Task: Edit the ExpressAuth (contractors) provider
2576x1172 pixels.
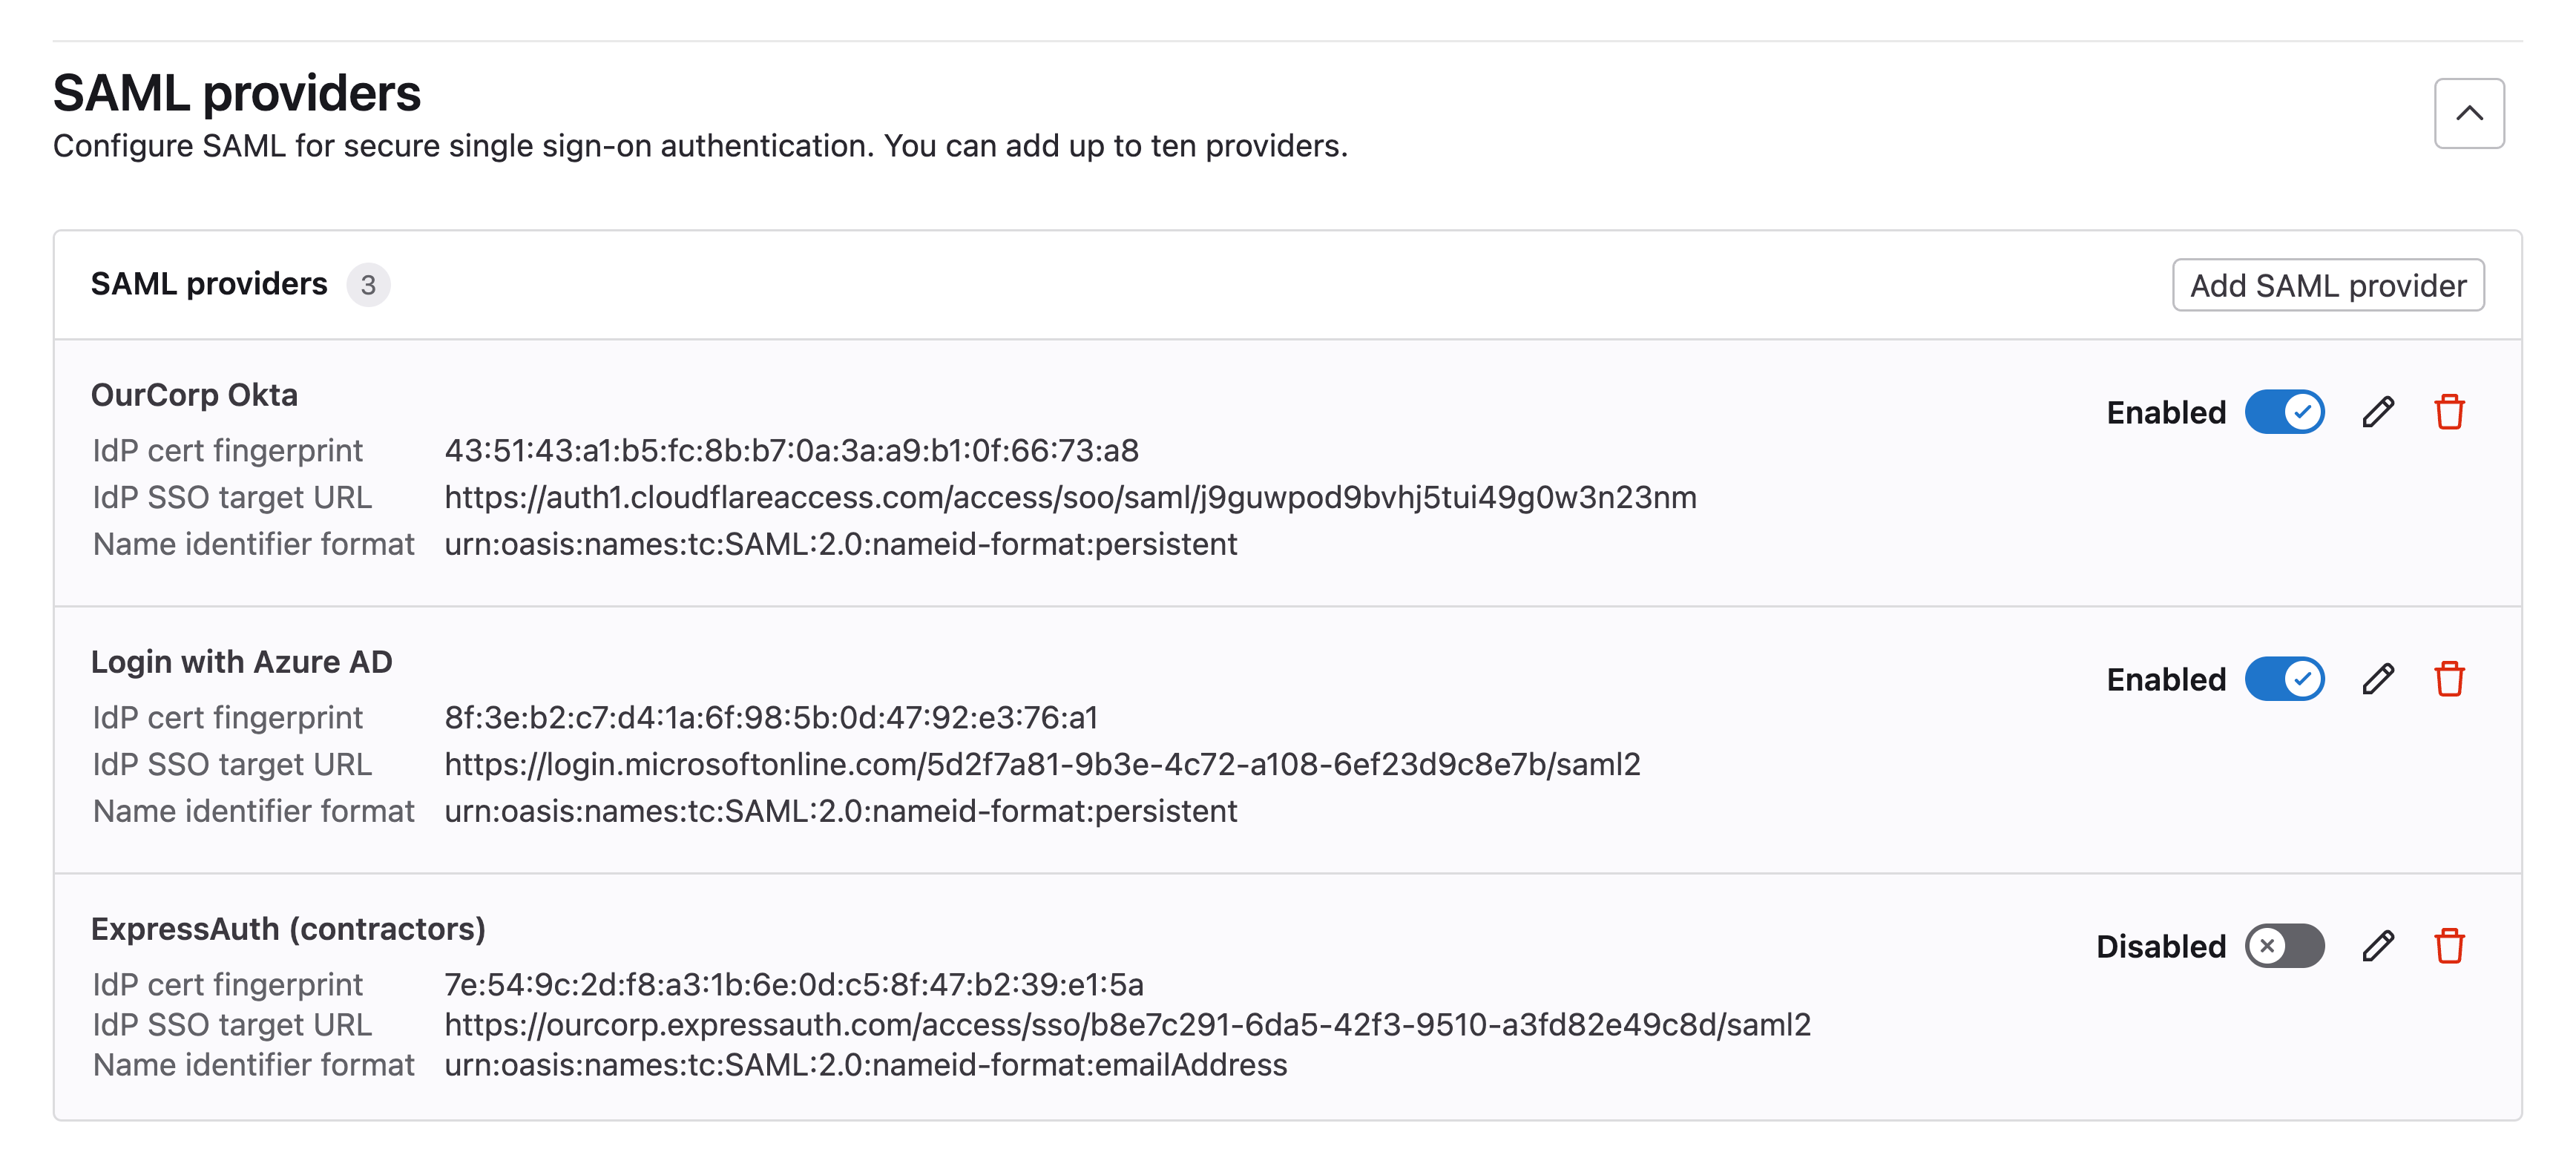Action: click(x=2378, y=946)
